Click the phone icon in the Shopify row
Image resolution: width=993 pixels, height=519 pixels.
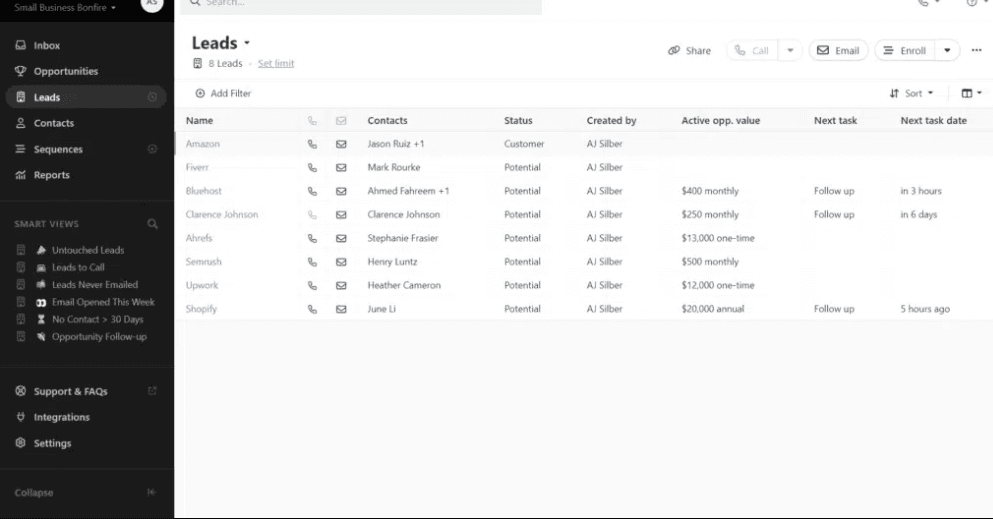pyautogui.click(x=312, y=309)
